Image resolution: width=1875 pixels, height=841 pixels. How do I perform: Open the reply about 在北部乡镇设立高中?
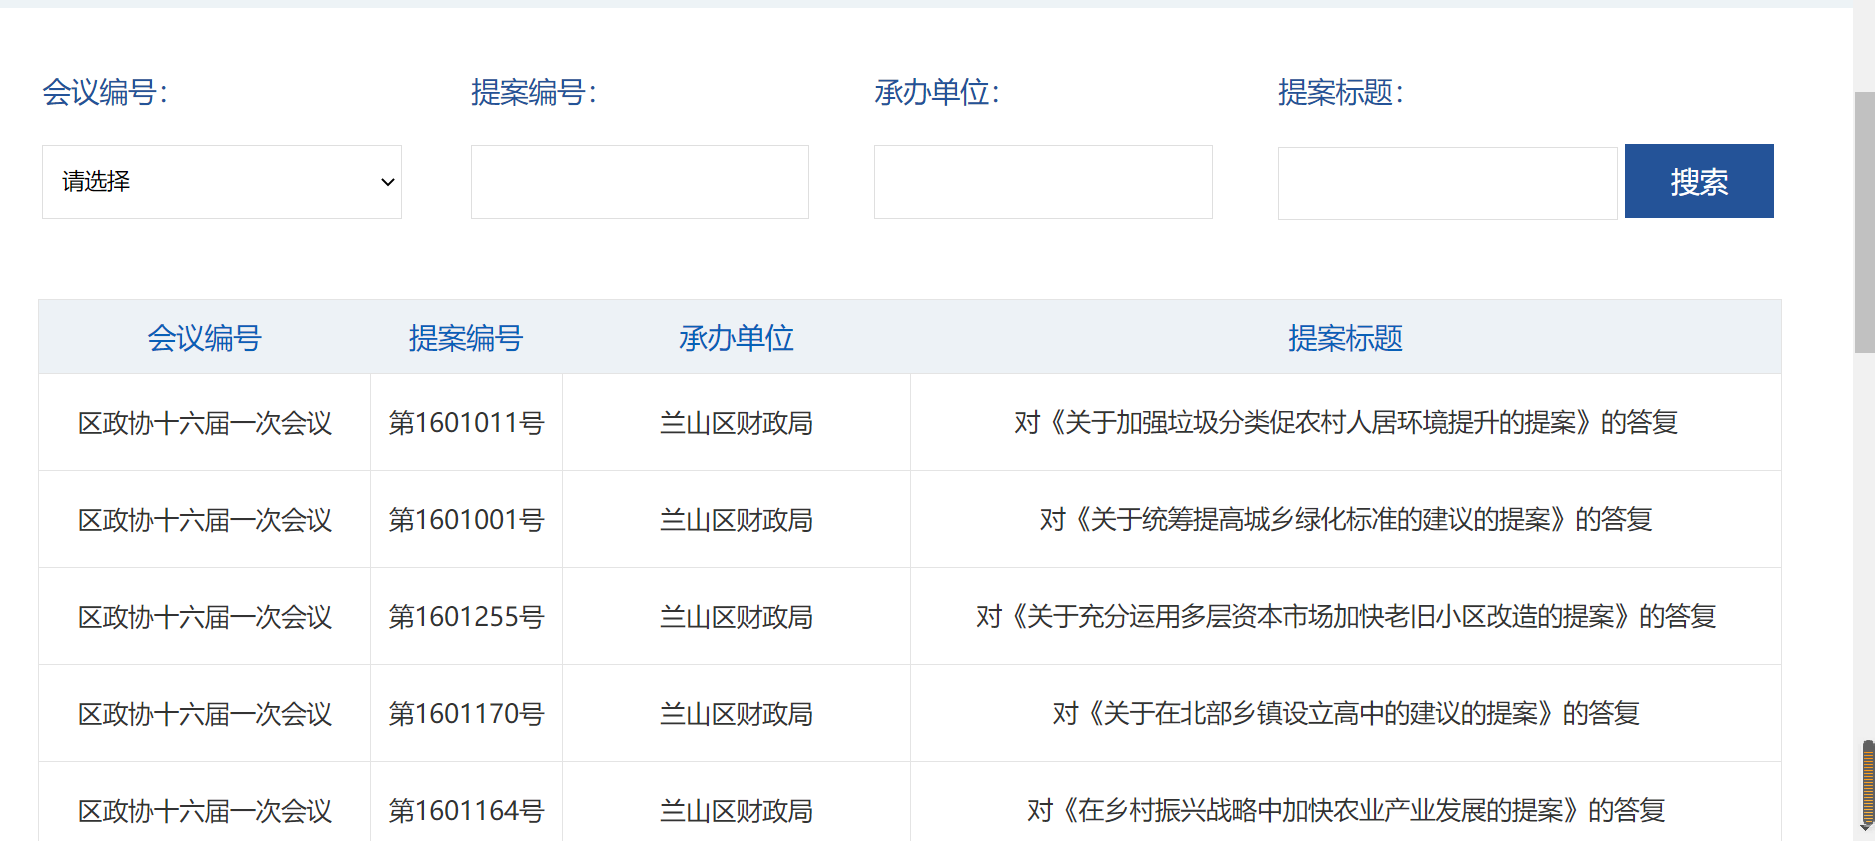click(x=1345, y=713)
